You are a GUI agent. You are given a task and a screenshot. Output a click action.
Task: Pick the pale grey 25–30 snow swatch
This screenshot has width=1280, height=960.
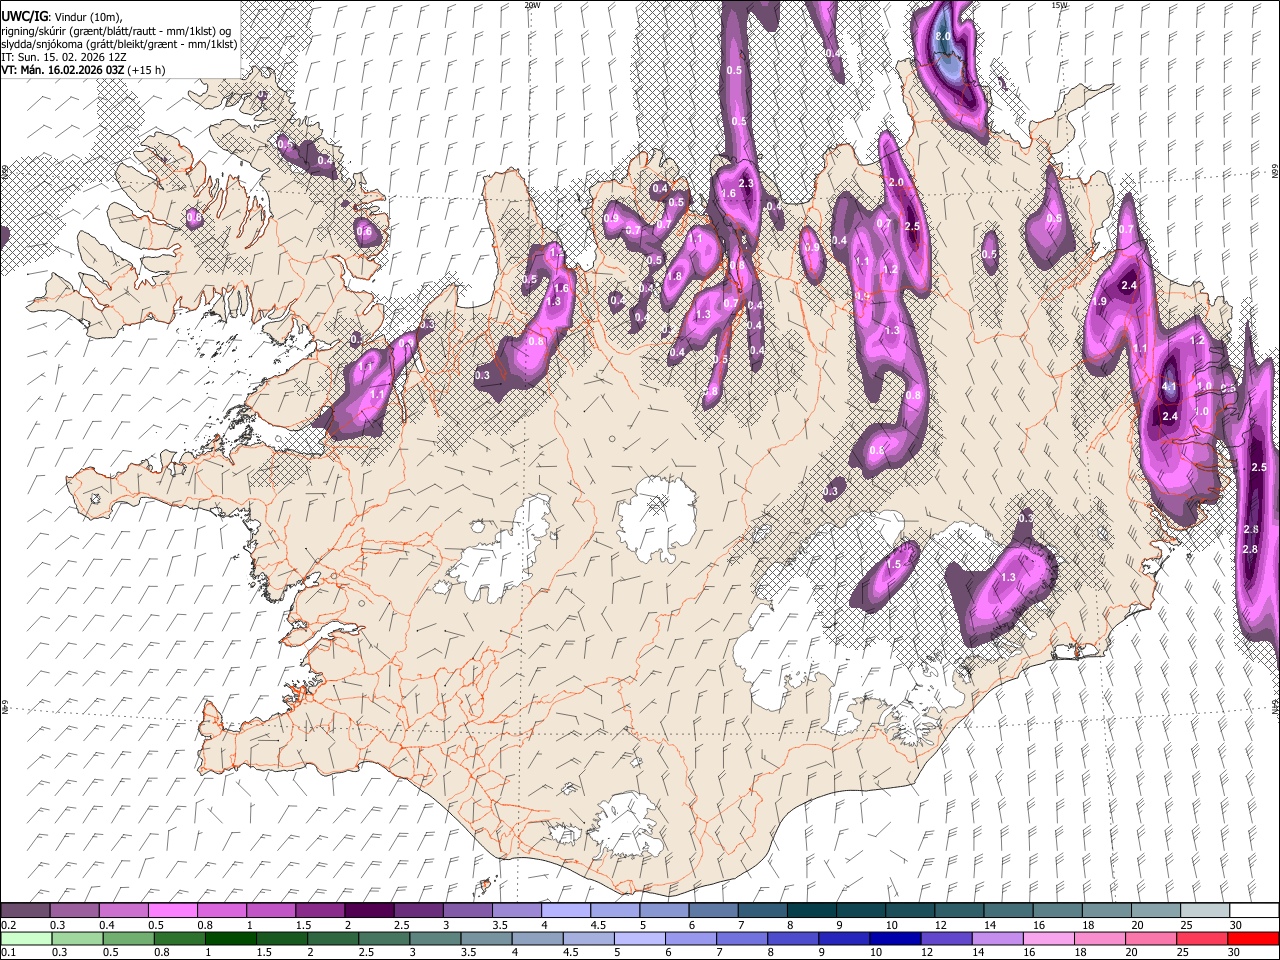pos(1204,911)
